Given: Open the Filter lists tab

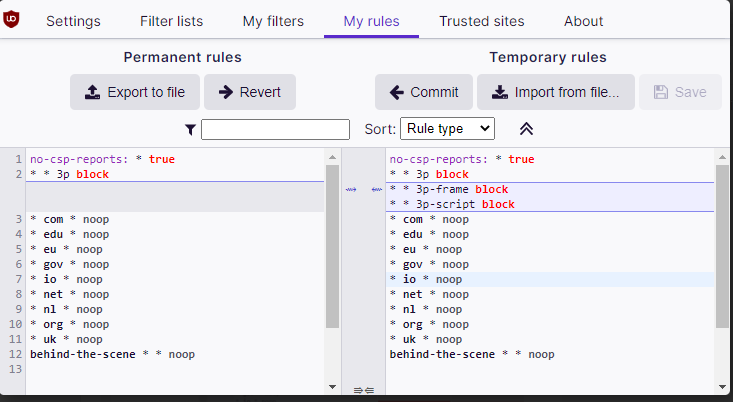Looking at the screenshot, I should click(170, 20).
